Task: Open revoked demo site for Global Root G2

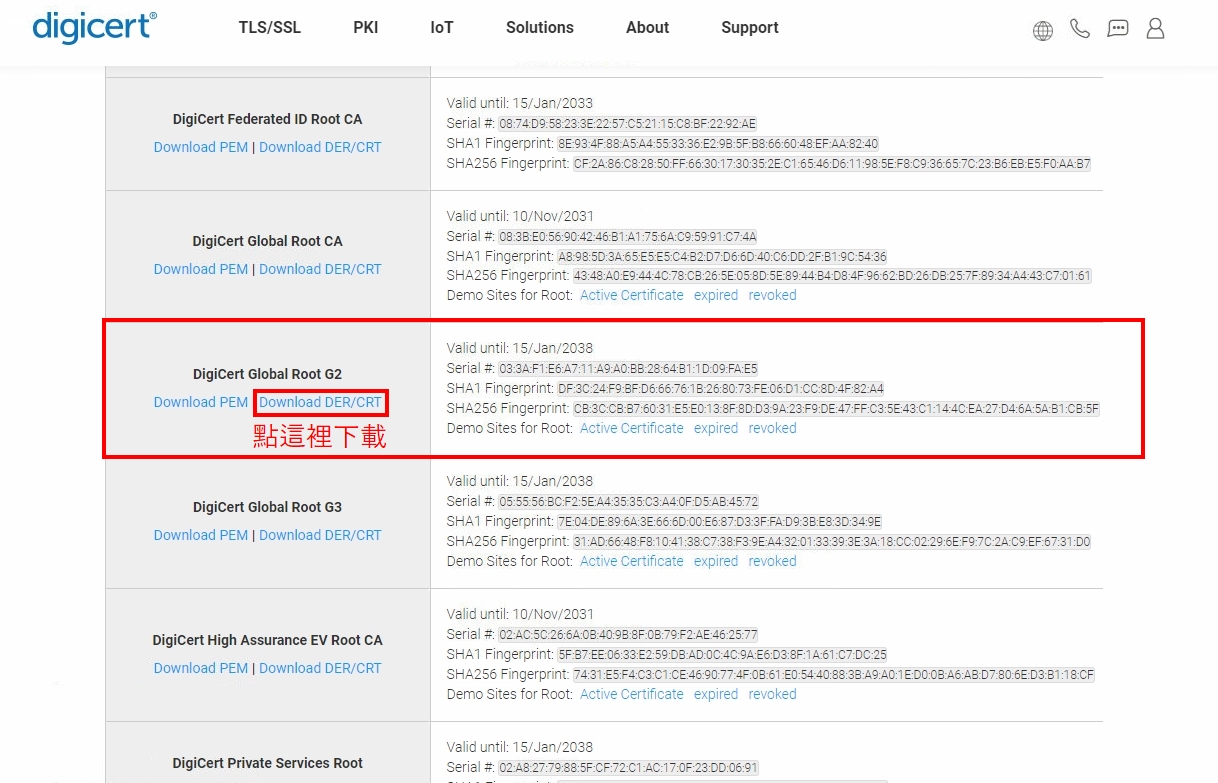Action: [773, 428]
